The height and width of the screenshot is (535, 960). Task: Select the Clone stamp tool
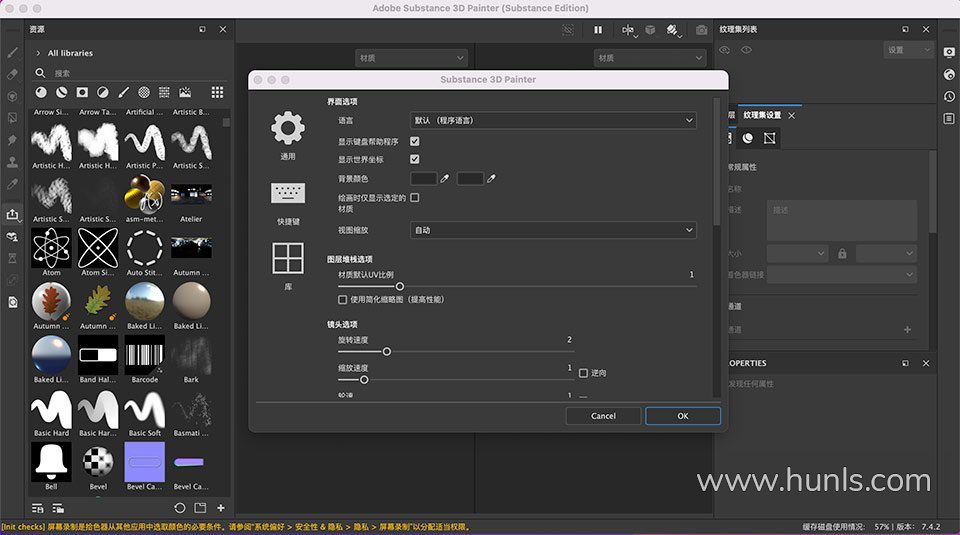(12, 162)
